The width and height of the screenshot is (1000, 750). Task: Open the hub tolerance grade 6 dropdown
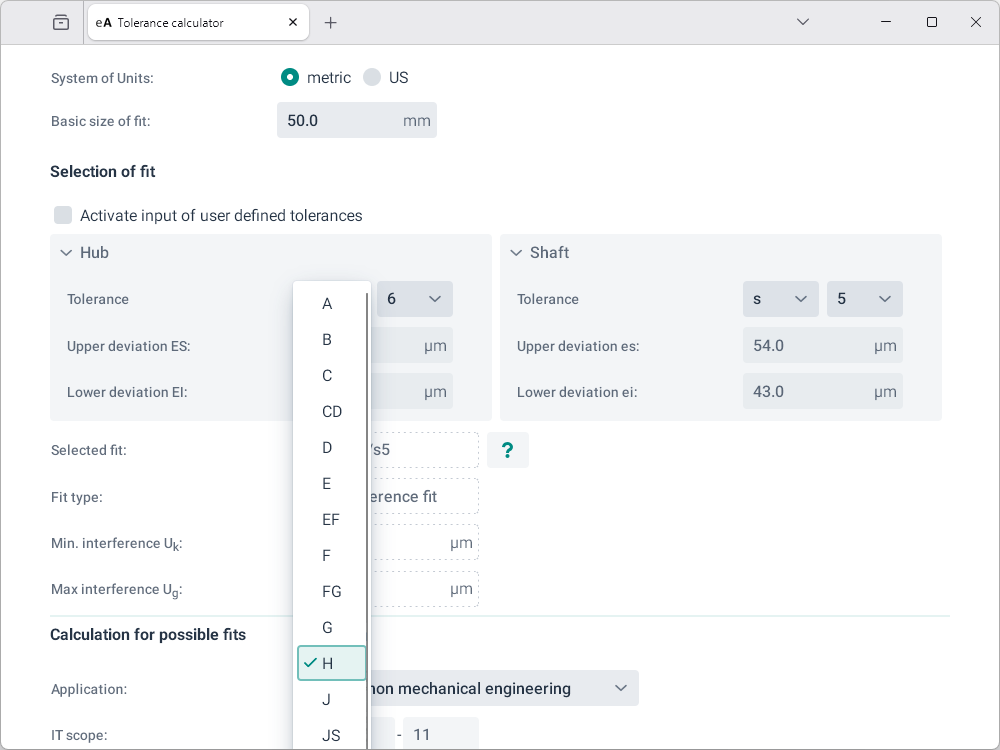coord(414,299)
